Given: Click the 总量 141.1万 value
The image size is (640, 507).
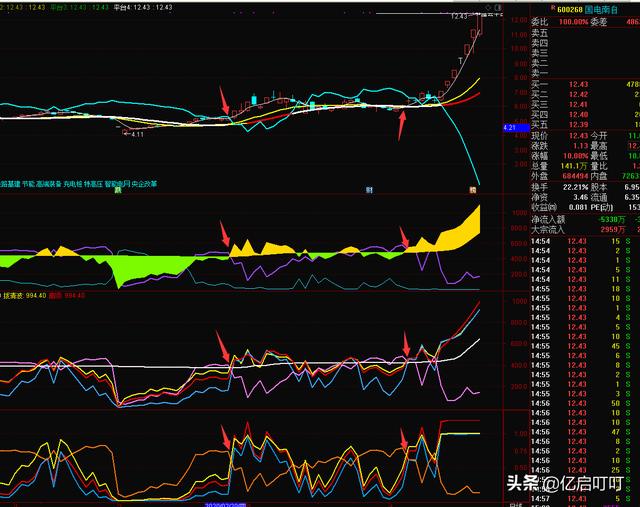Looking at the screenshot, I should point(575,166).
